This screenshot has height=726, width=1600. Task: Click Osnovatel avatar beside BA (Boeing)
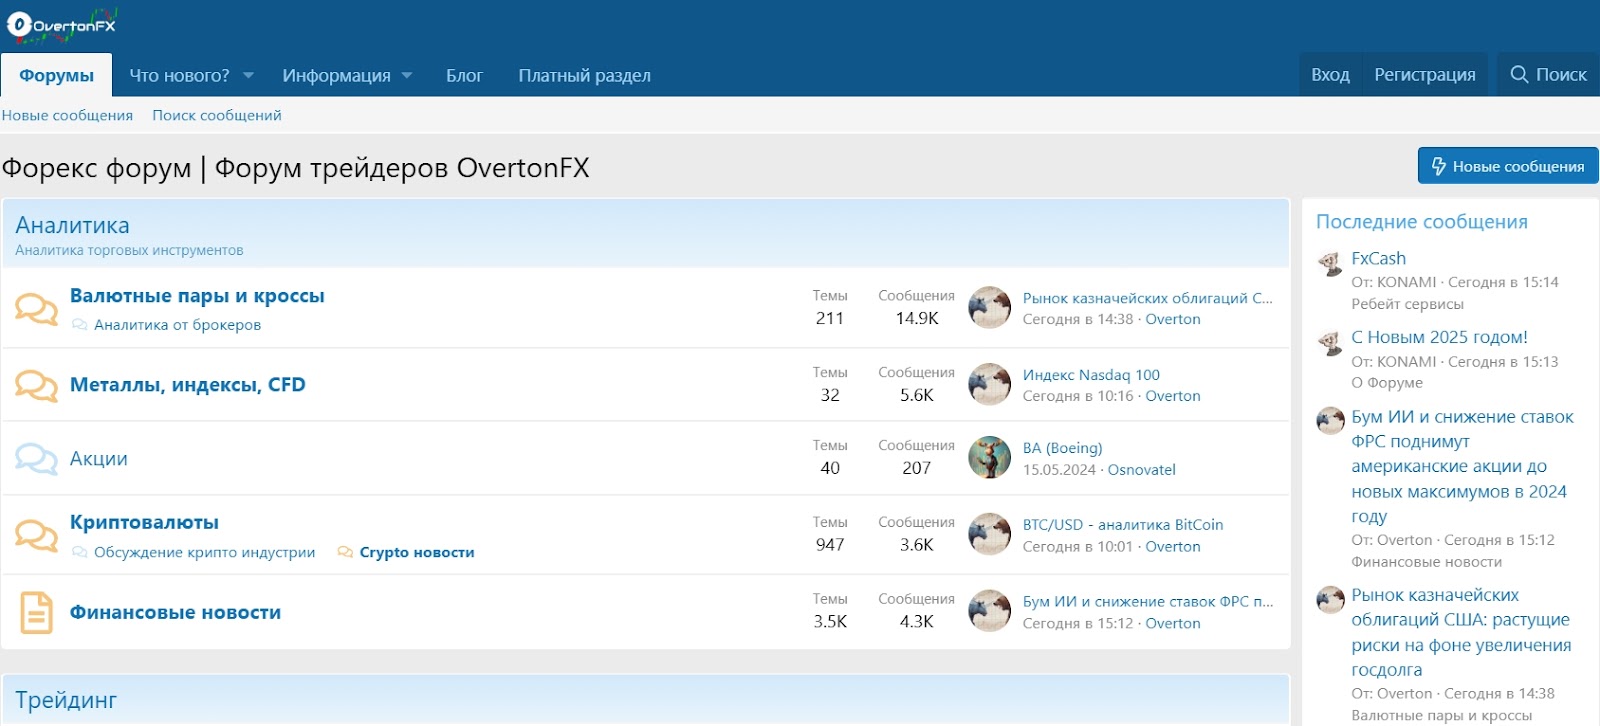(990, 458)
